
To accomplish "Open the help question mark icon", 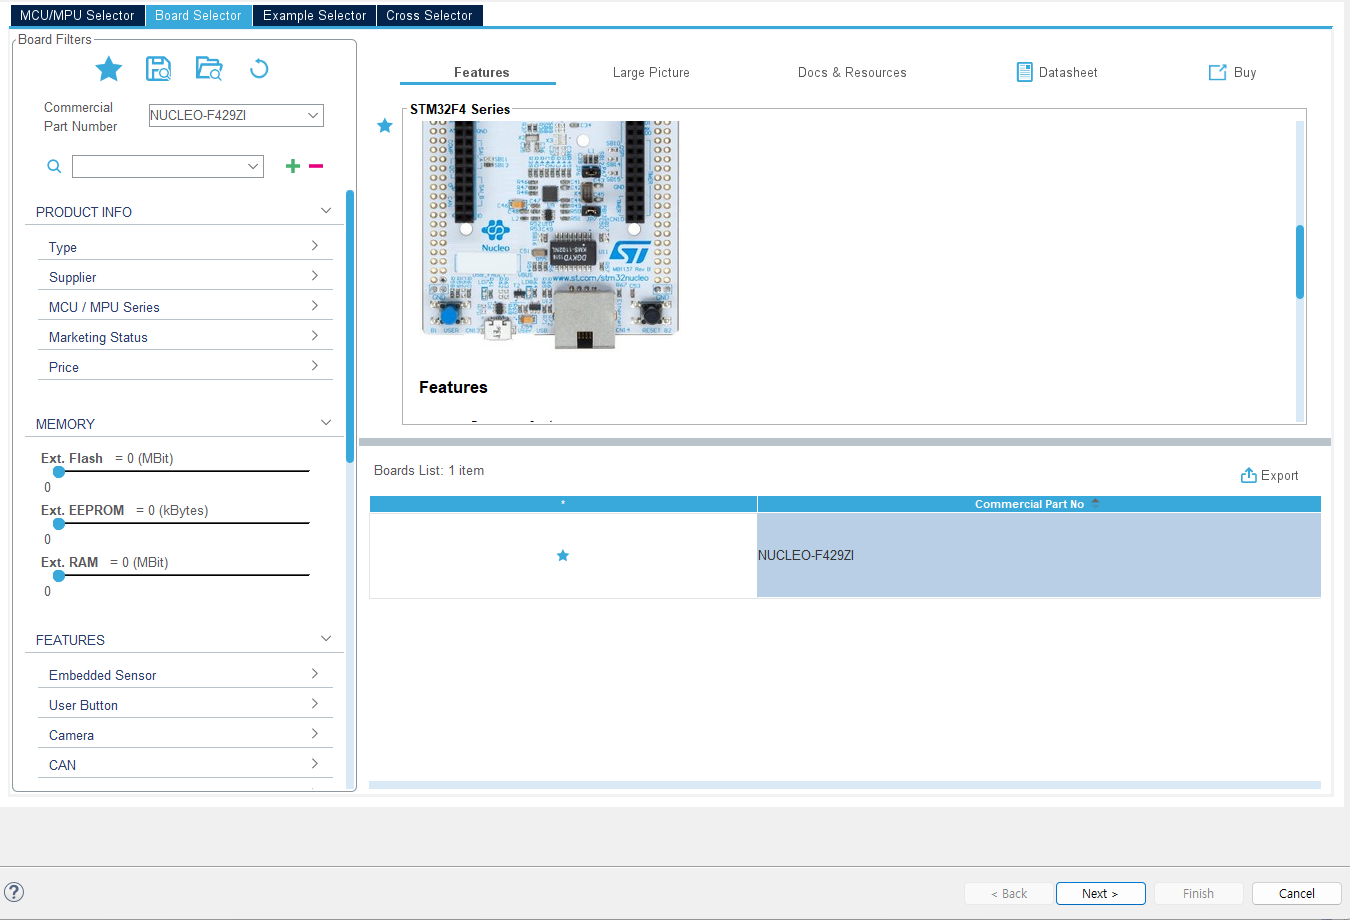I will pos(14,892).
